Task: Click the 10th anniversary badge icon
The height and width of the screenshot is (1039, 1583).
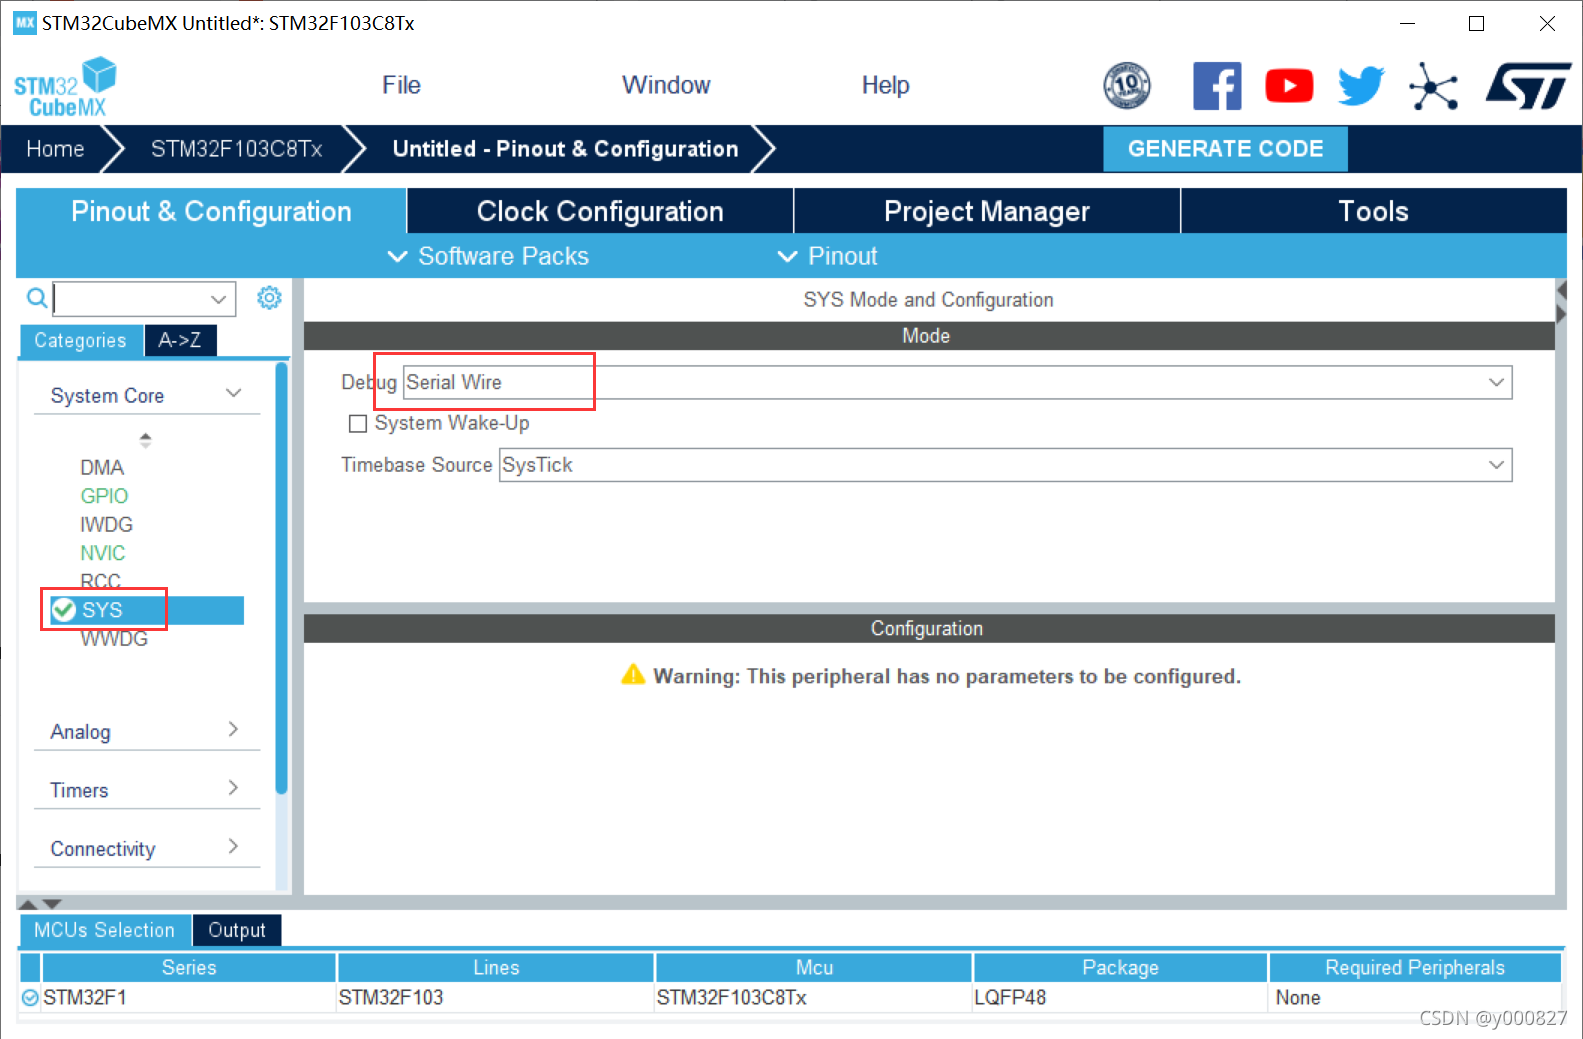Action: pos(1127,85)
